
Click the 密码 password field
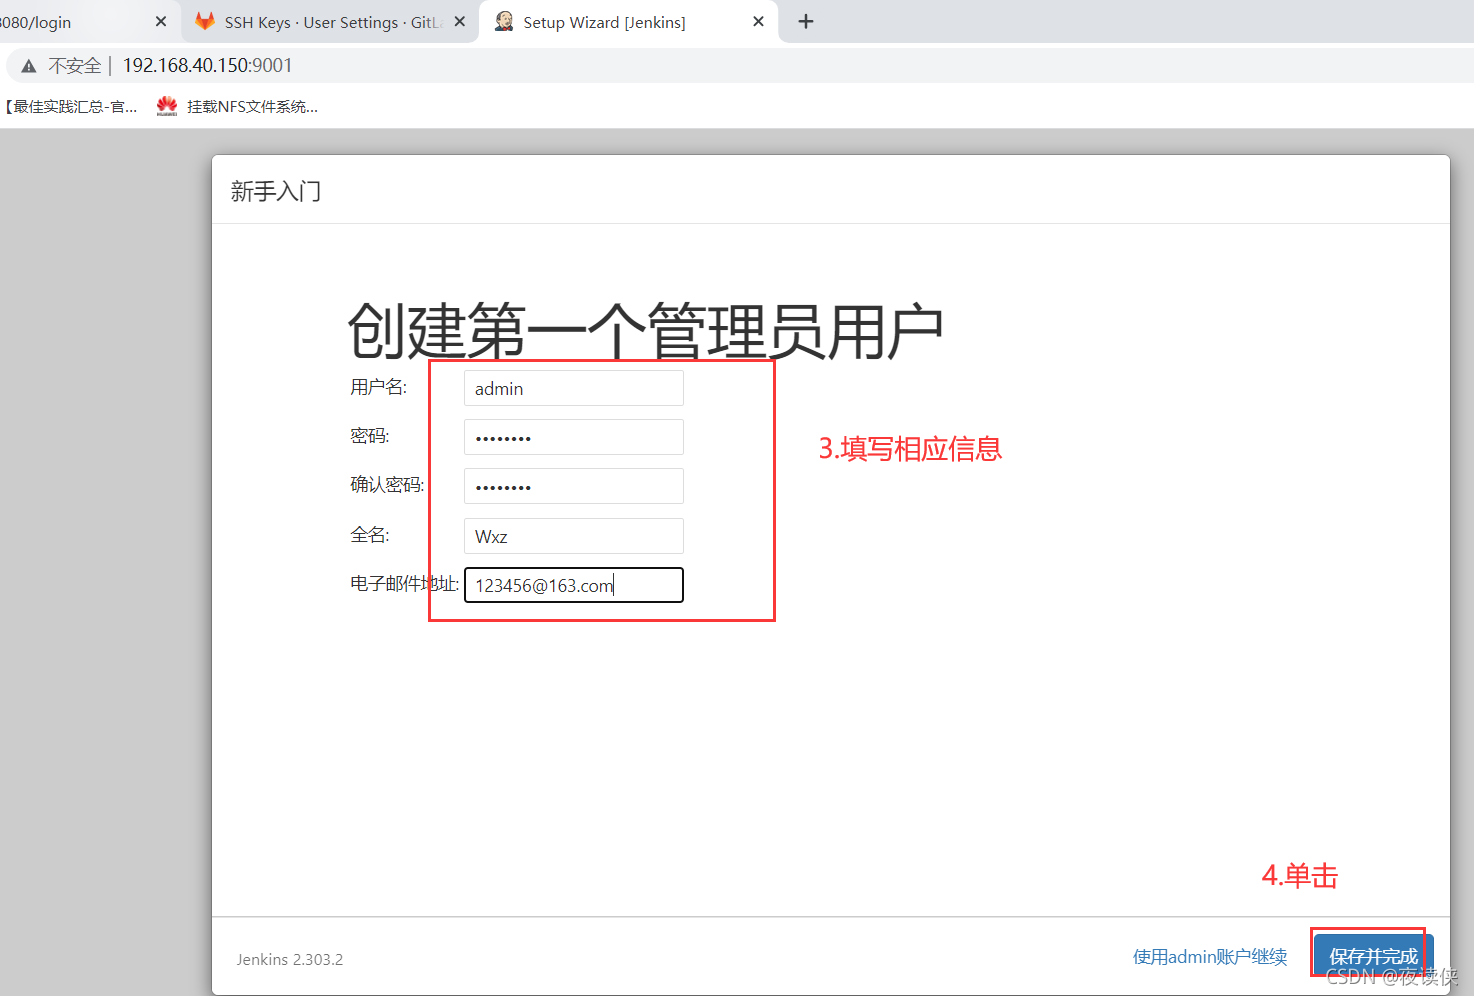pyautogui.click(x=574, y=437)
